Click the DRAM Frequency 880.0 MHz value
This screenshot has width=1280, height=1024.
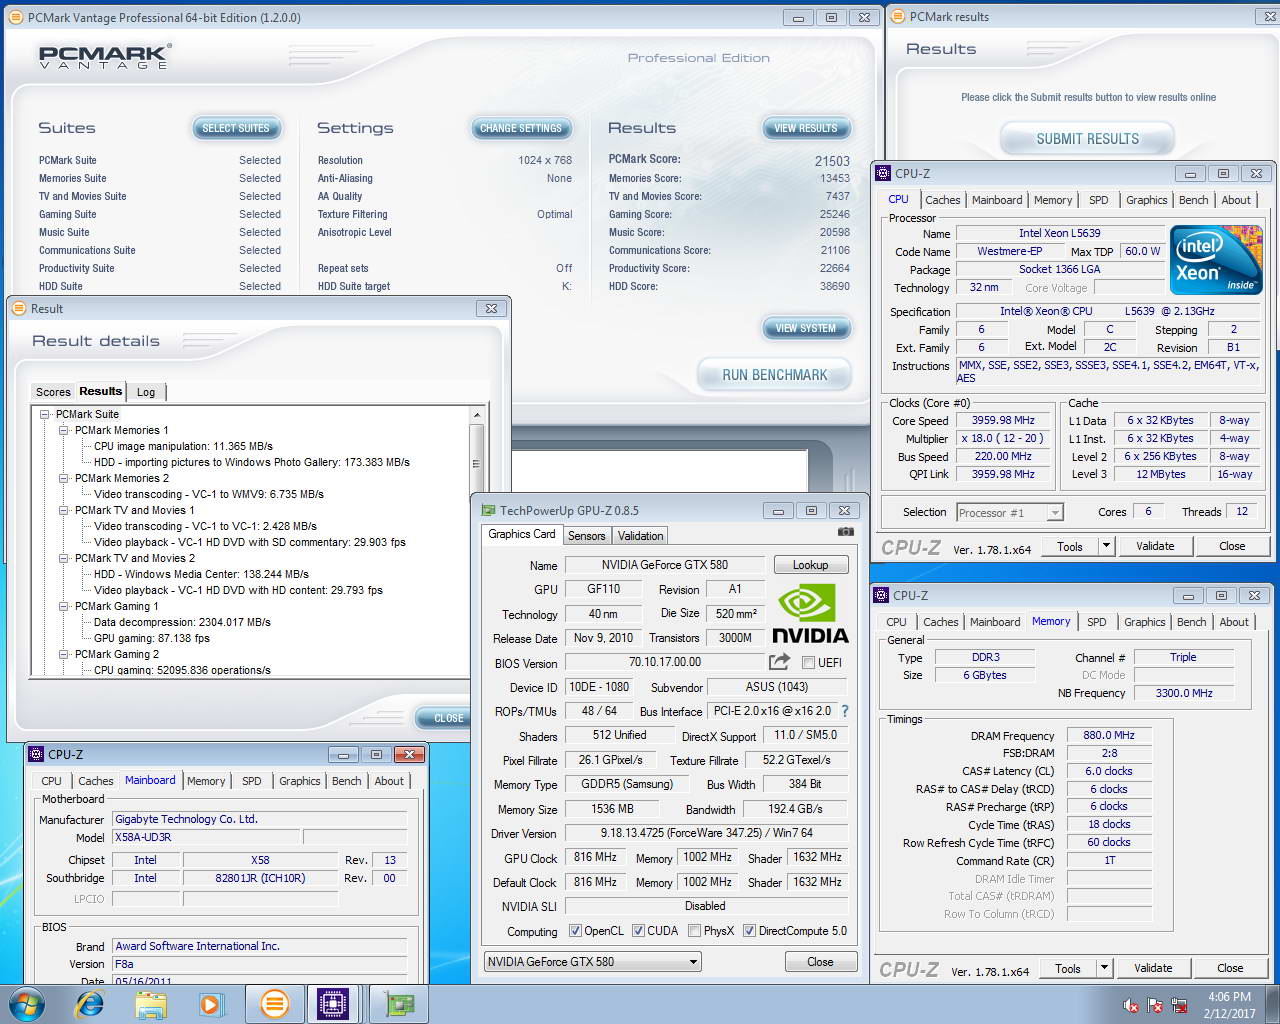[x=1109, y=735]
